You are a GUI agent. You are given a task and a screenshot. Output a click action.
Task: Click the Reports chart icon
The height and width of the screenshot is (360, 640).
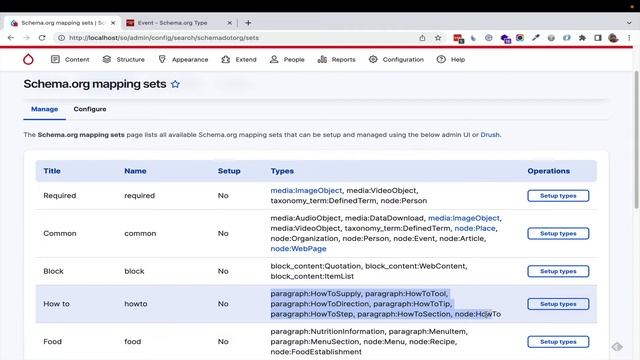322,60
